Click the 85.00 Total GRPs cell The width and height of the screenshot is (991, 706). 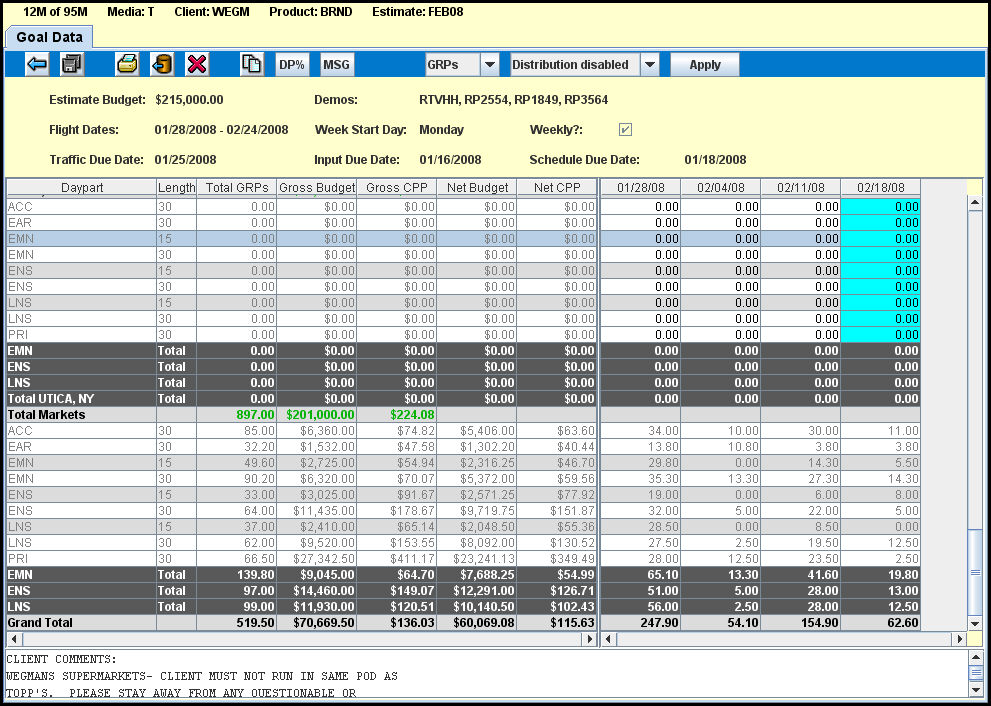237,431
